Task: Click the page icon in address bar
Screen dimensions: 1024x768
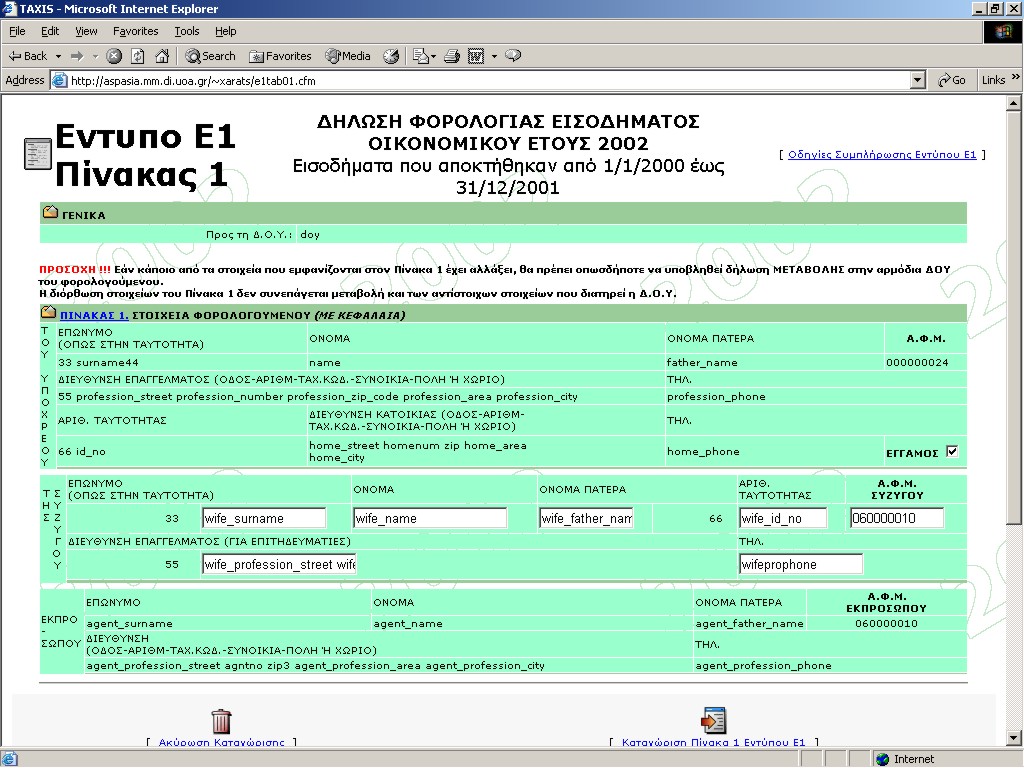Action: click(x=59, y=80)
